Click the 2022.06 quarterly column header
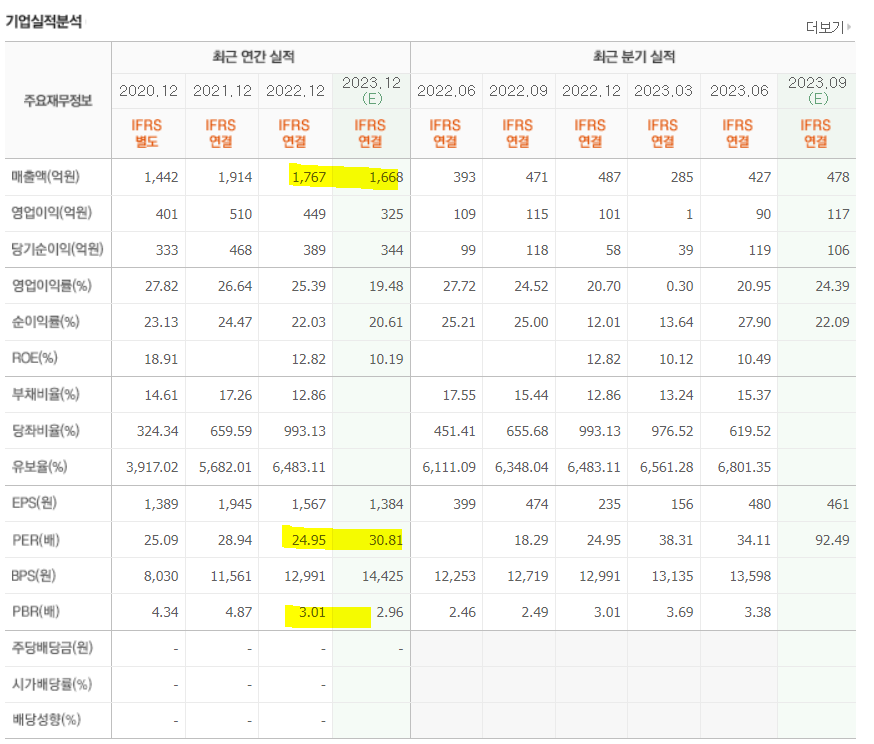This screenshot has height=744, width=874. point(446,91)
